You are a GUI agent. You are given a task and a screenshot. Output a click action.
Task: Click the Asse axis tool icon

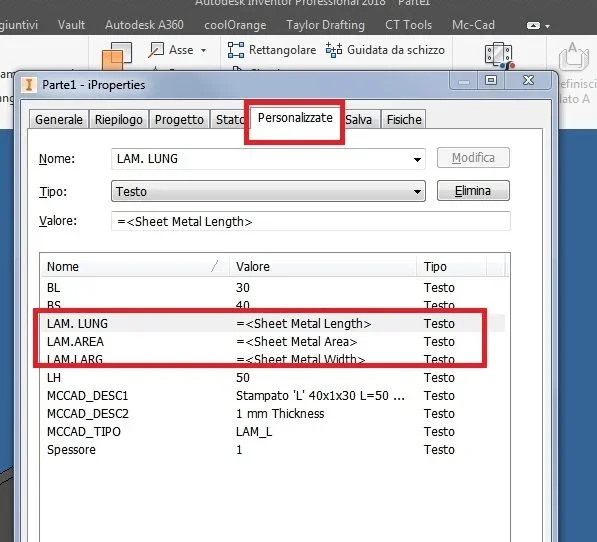click(156, 50)
